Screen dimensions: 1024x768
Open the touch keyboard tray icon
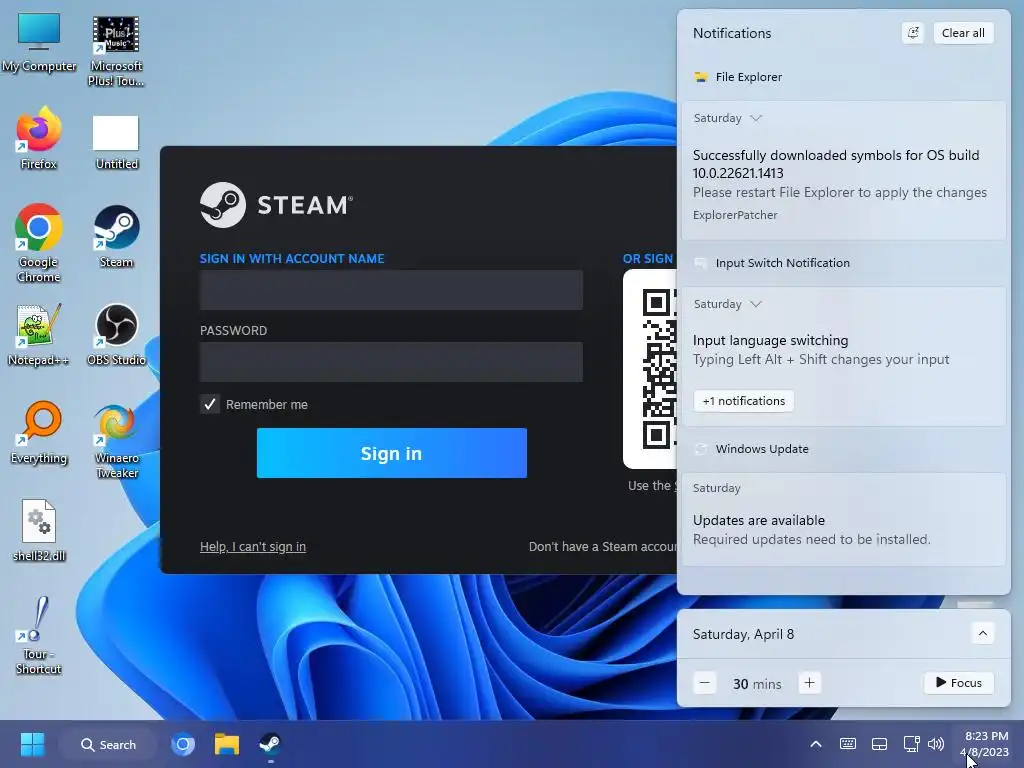[848, 744]
